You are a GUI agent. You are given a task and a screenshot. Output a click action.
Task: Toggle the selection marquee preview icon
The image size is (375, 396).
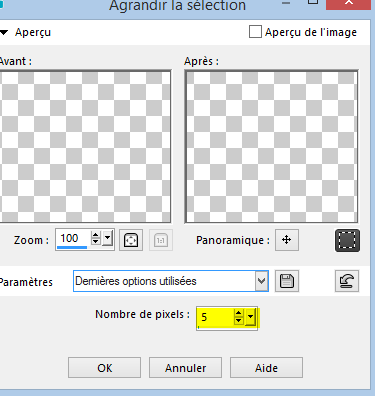coord(347,240)
